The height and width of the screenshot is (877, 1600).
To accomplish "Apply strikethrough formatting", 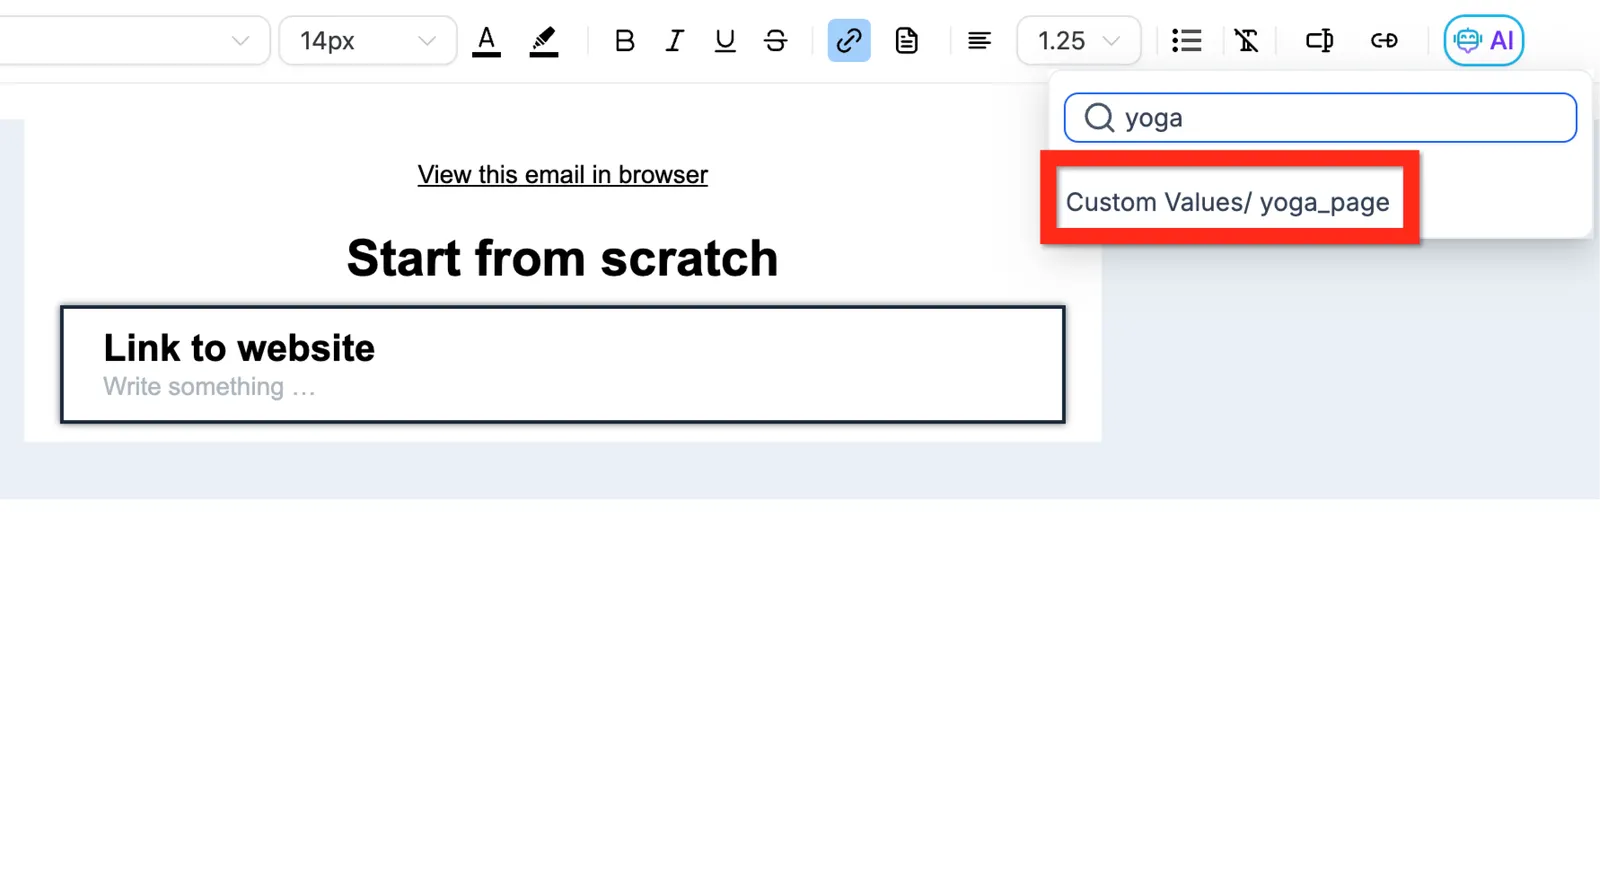I will (775, 41).
